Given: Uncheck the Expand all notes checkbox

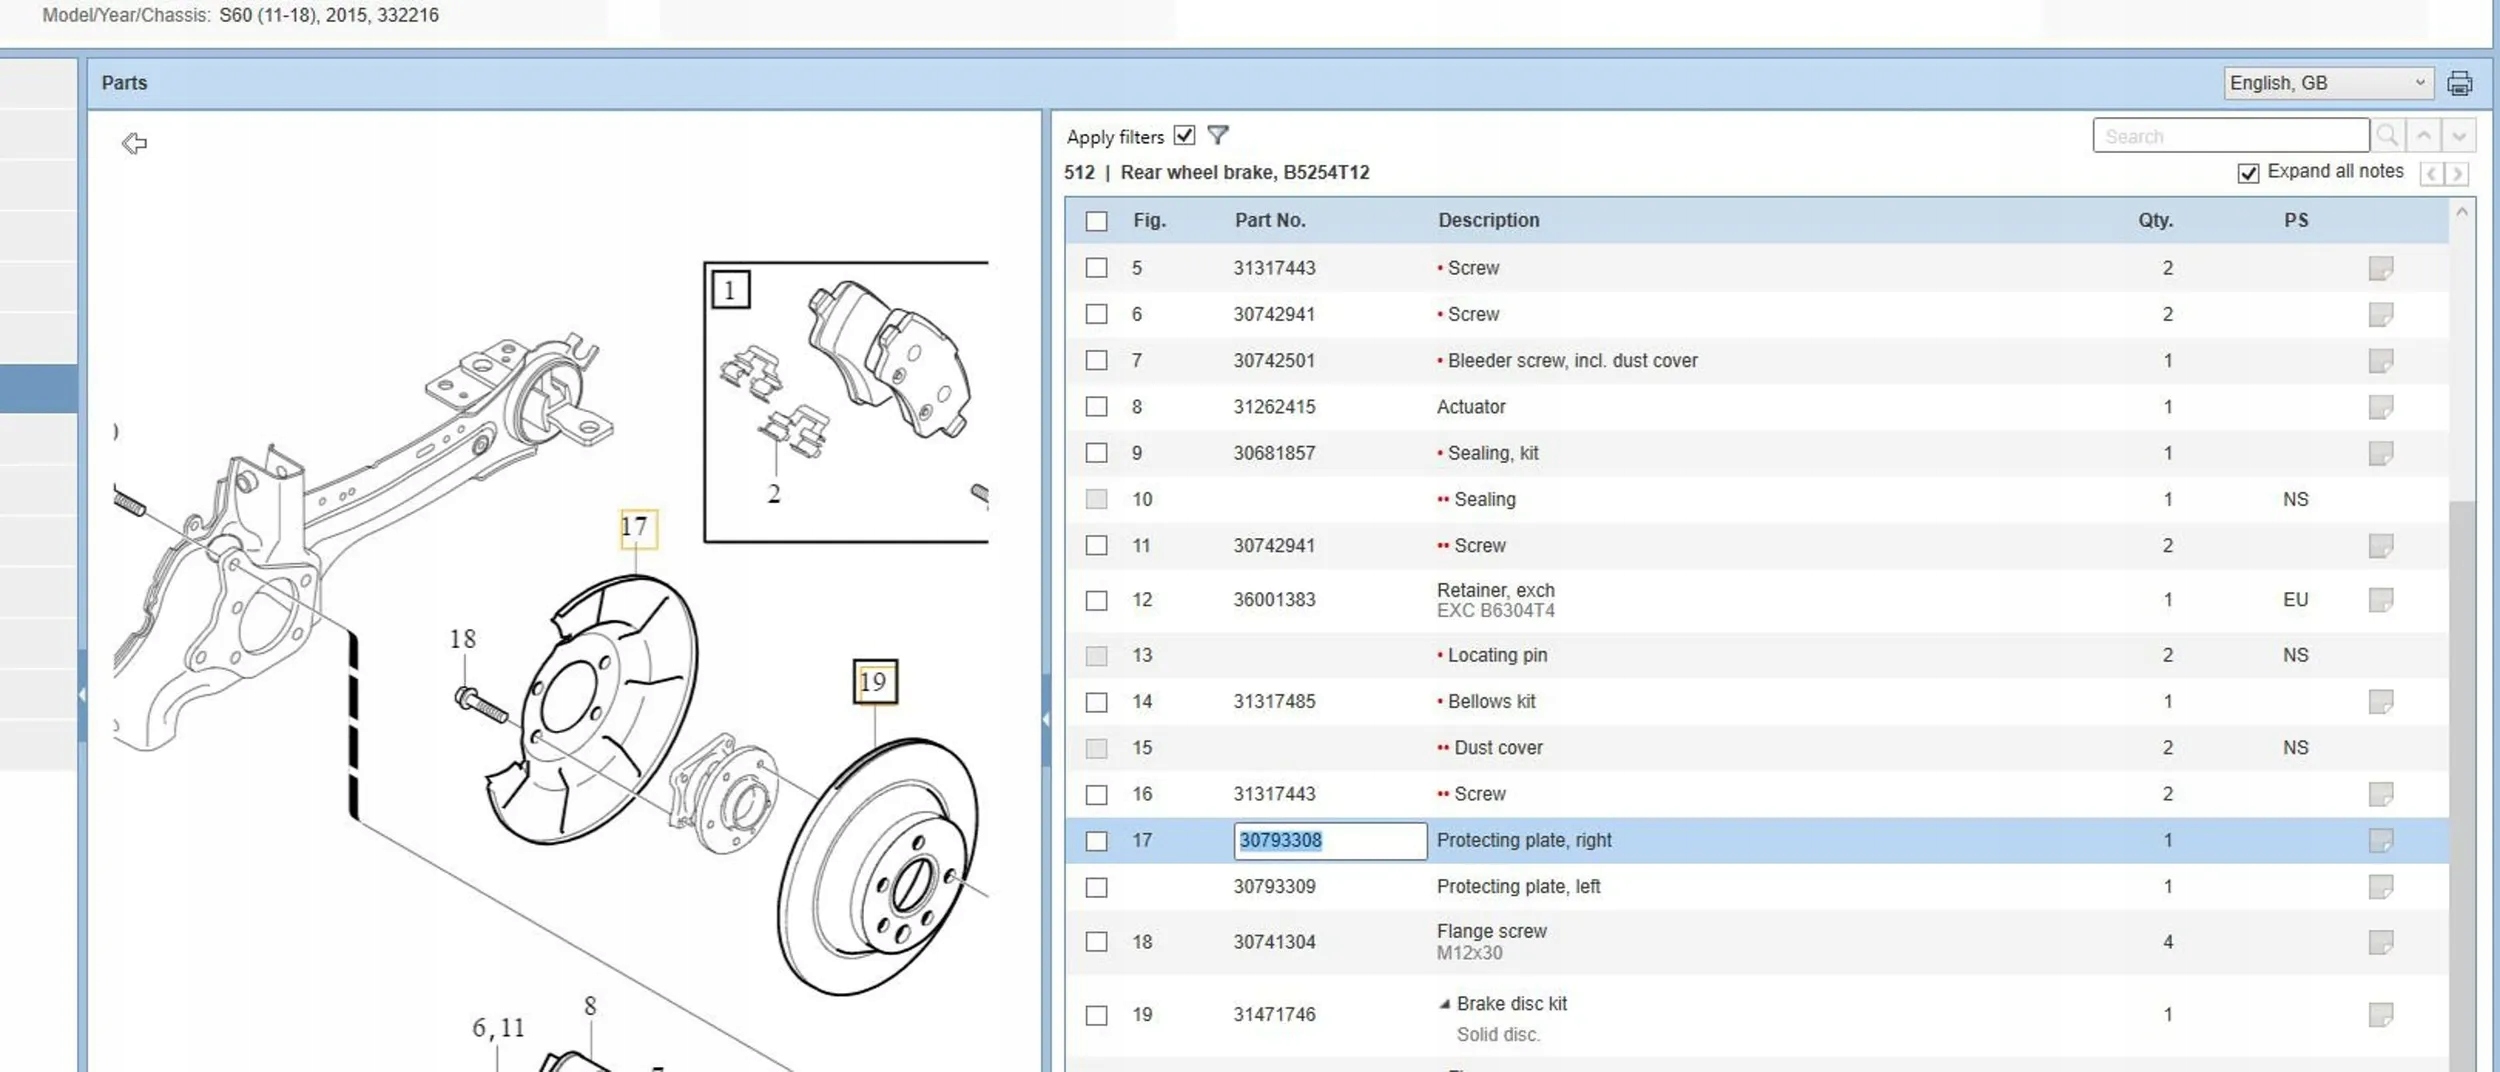Looking at the screenshot, I should point(2248,173).
